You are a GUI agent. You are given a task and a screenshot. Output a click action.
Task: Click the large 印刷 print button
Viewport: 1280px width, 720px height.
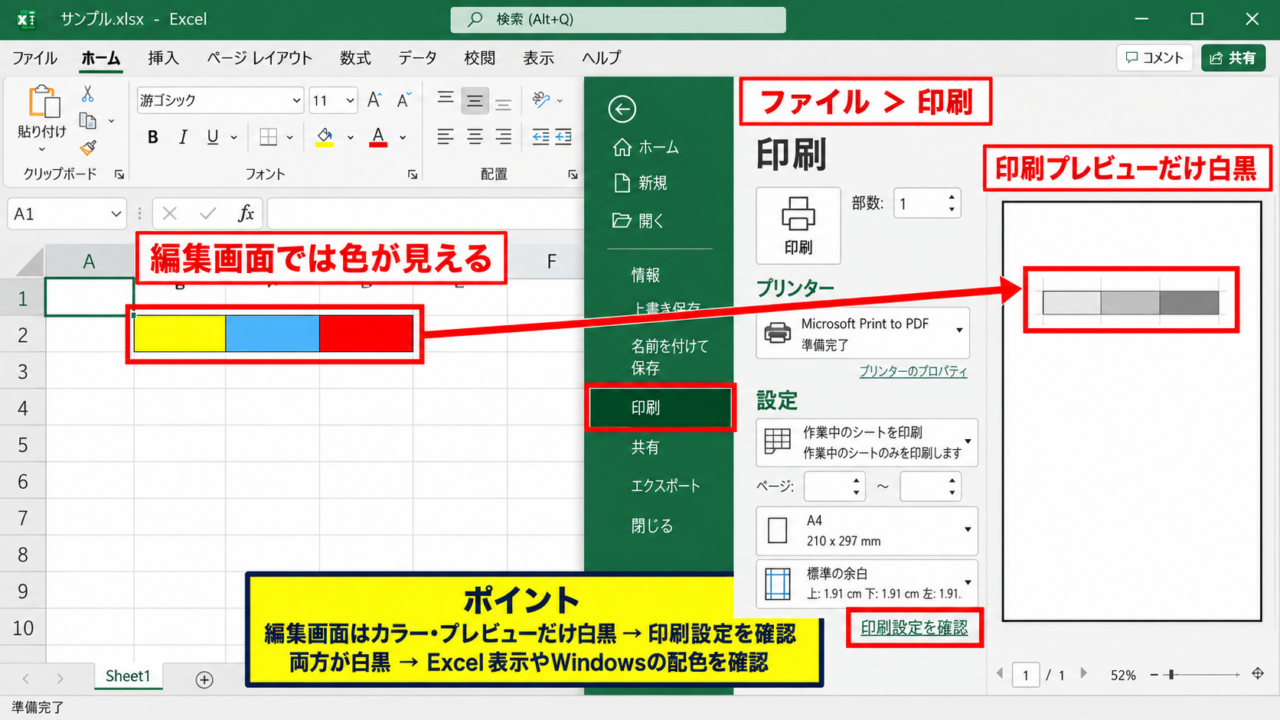coord(798,225)
